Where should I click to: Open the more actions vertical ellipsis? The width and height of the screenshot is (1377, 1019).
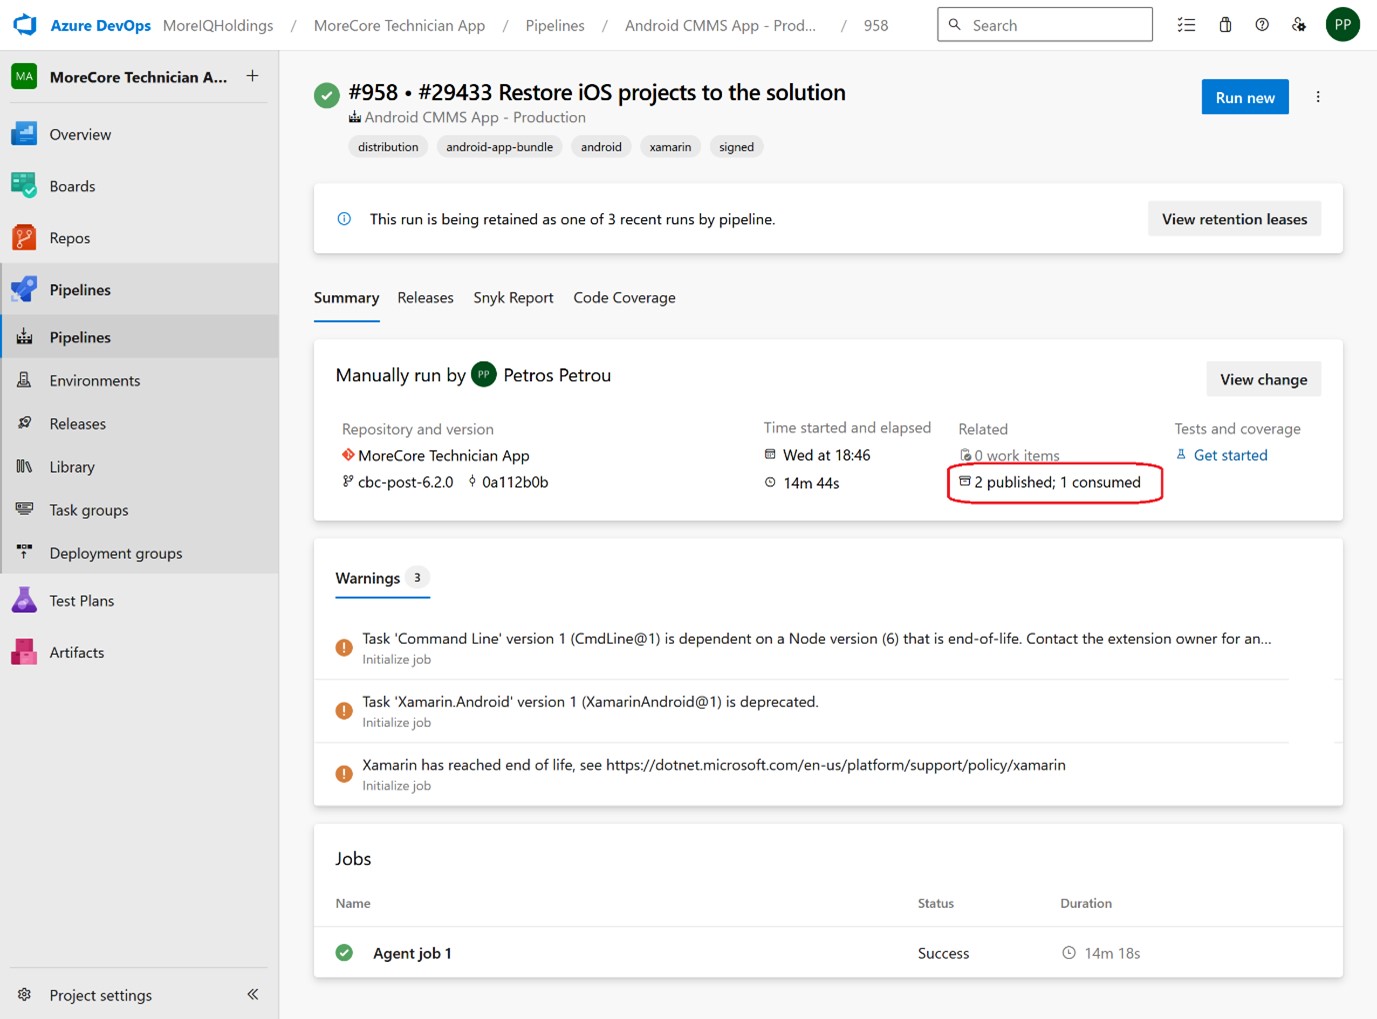coord(1318,97)
